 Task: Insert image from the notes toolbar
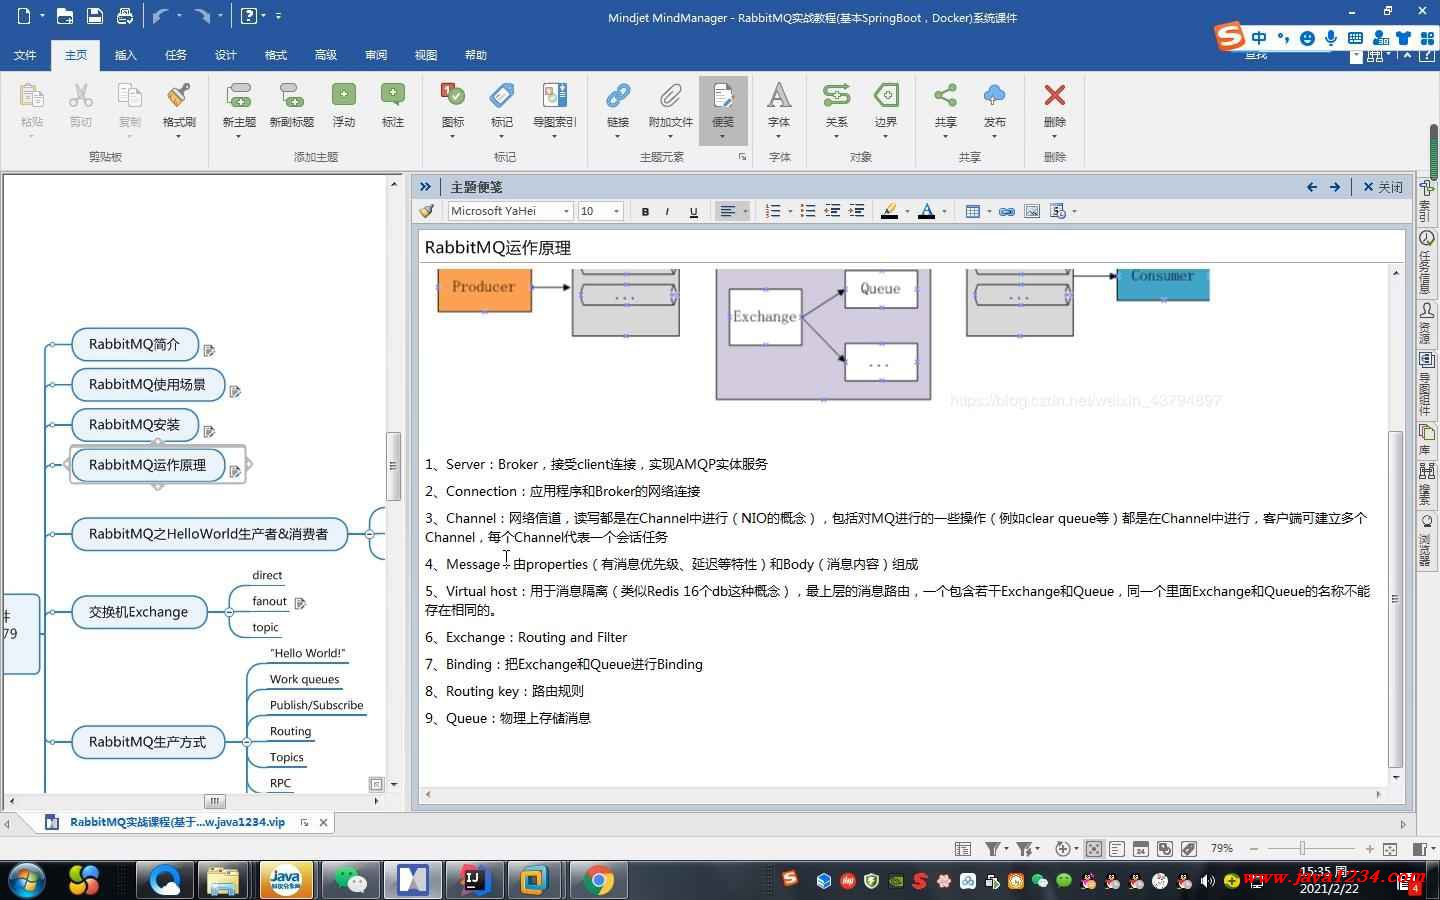click(1032, 211)
